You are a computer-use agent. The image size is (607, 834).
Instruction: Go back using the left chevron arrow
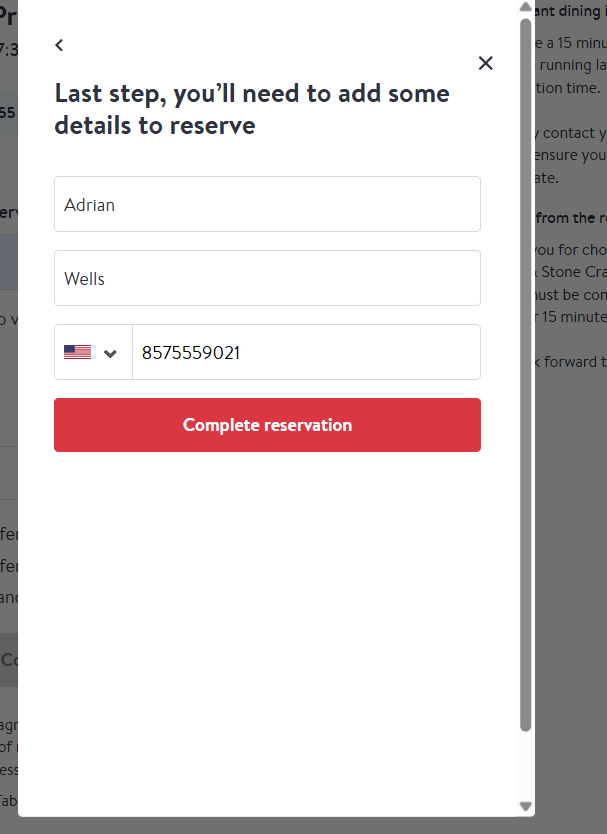coord(59,45)
